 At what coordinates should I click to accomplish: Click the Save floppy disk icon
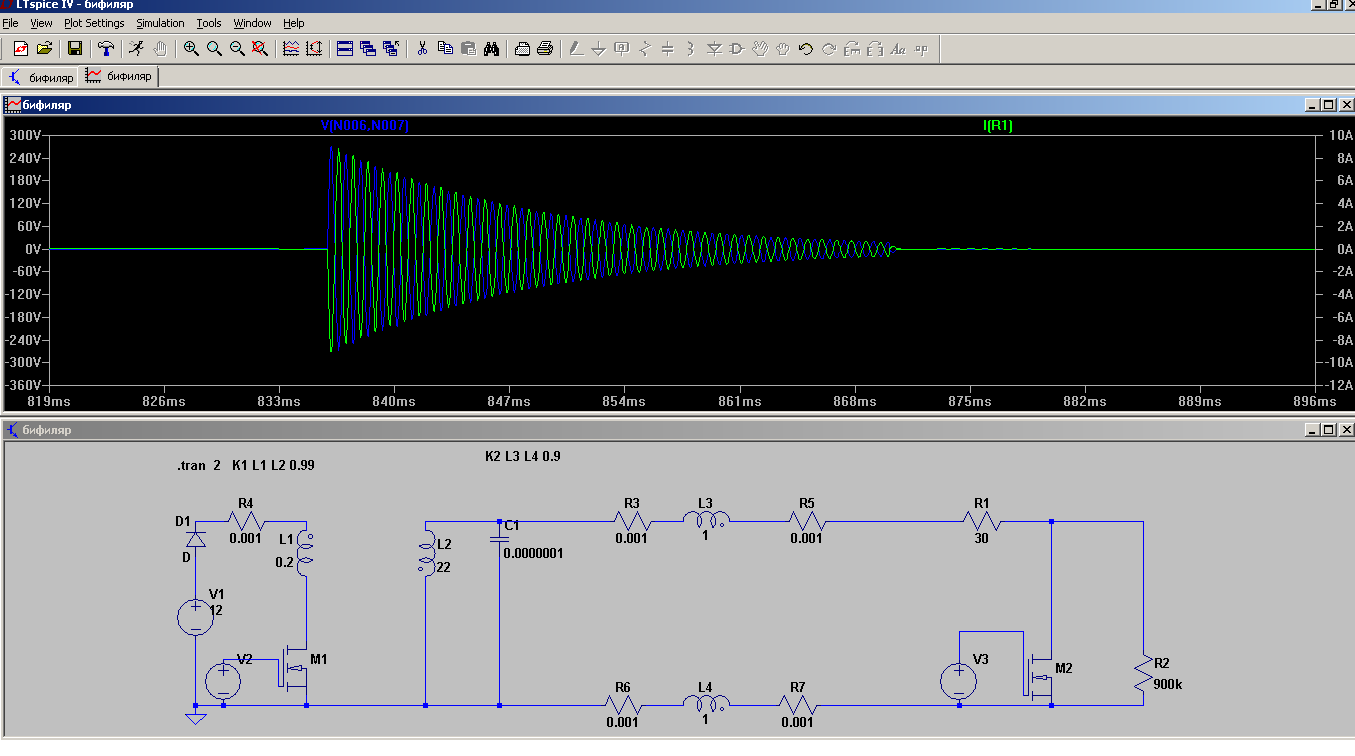pyautogui.click(x=75, y=48)
